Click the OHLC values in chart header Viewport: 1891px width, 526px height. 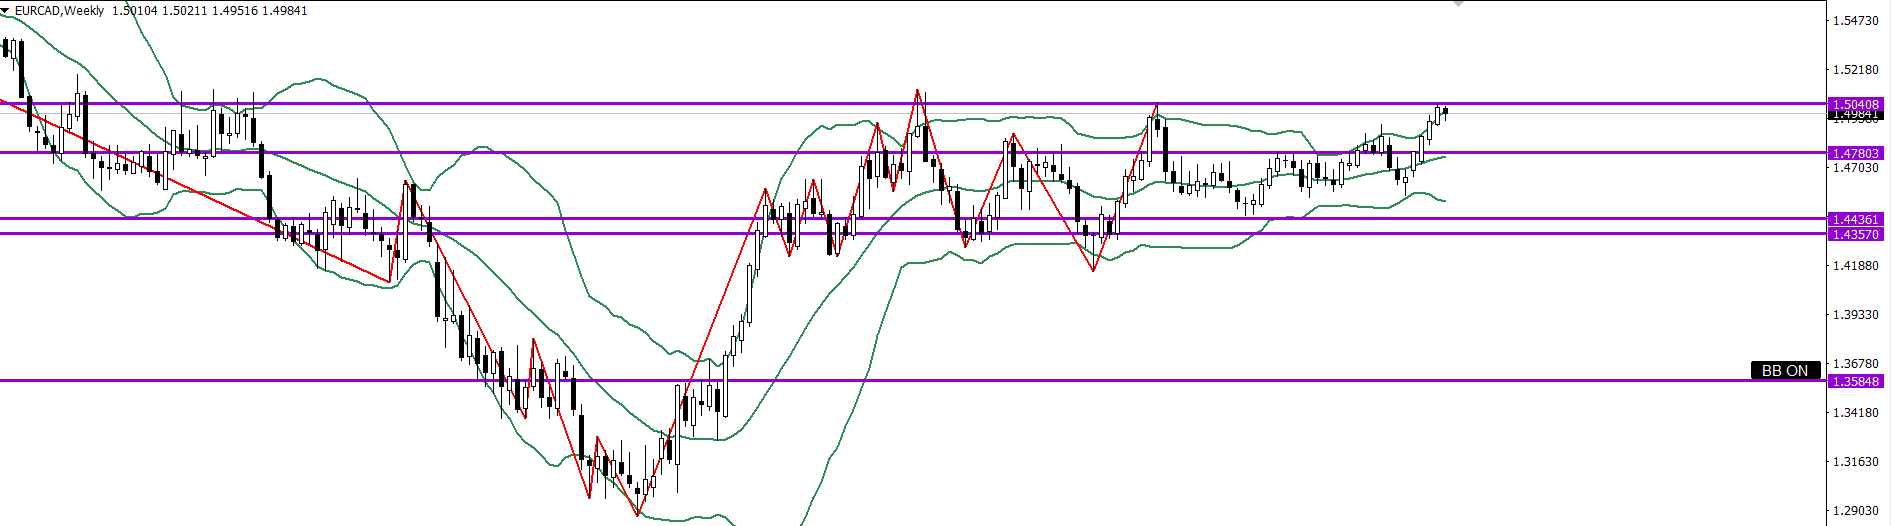coord(209,11)
